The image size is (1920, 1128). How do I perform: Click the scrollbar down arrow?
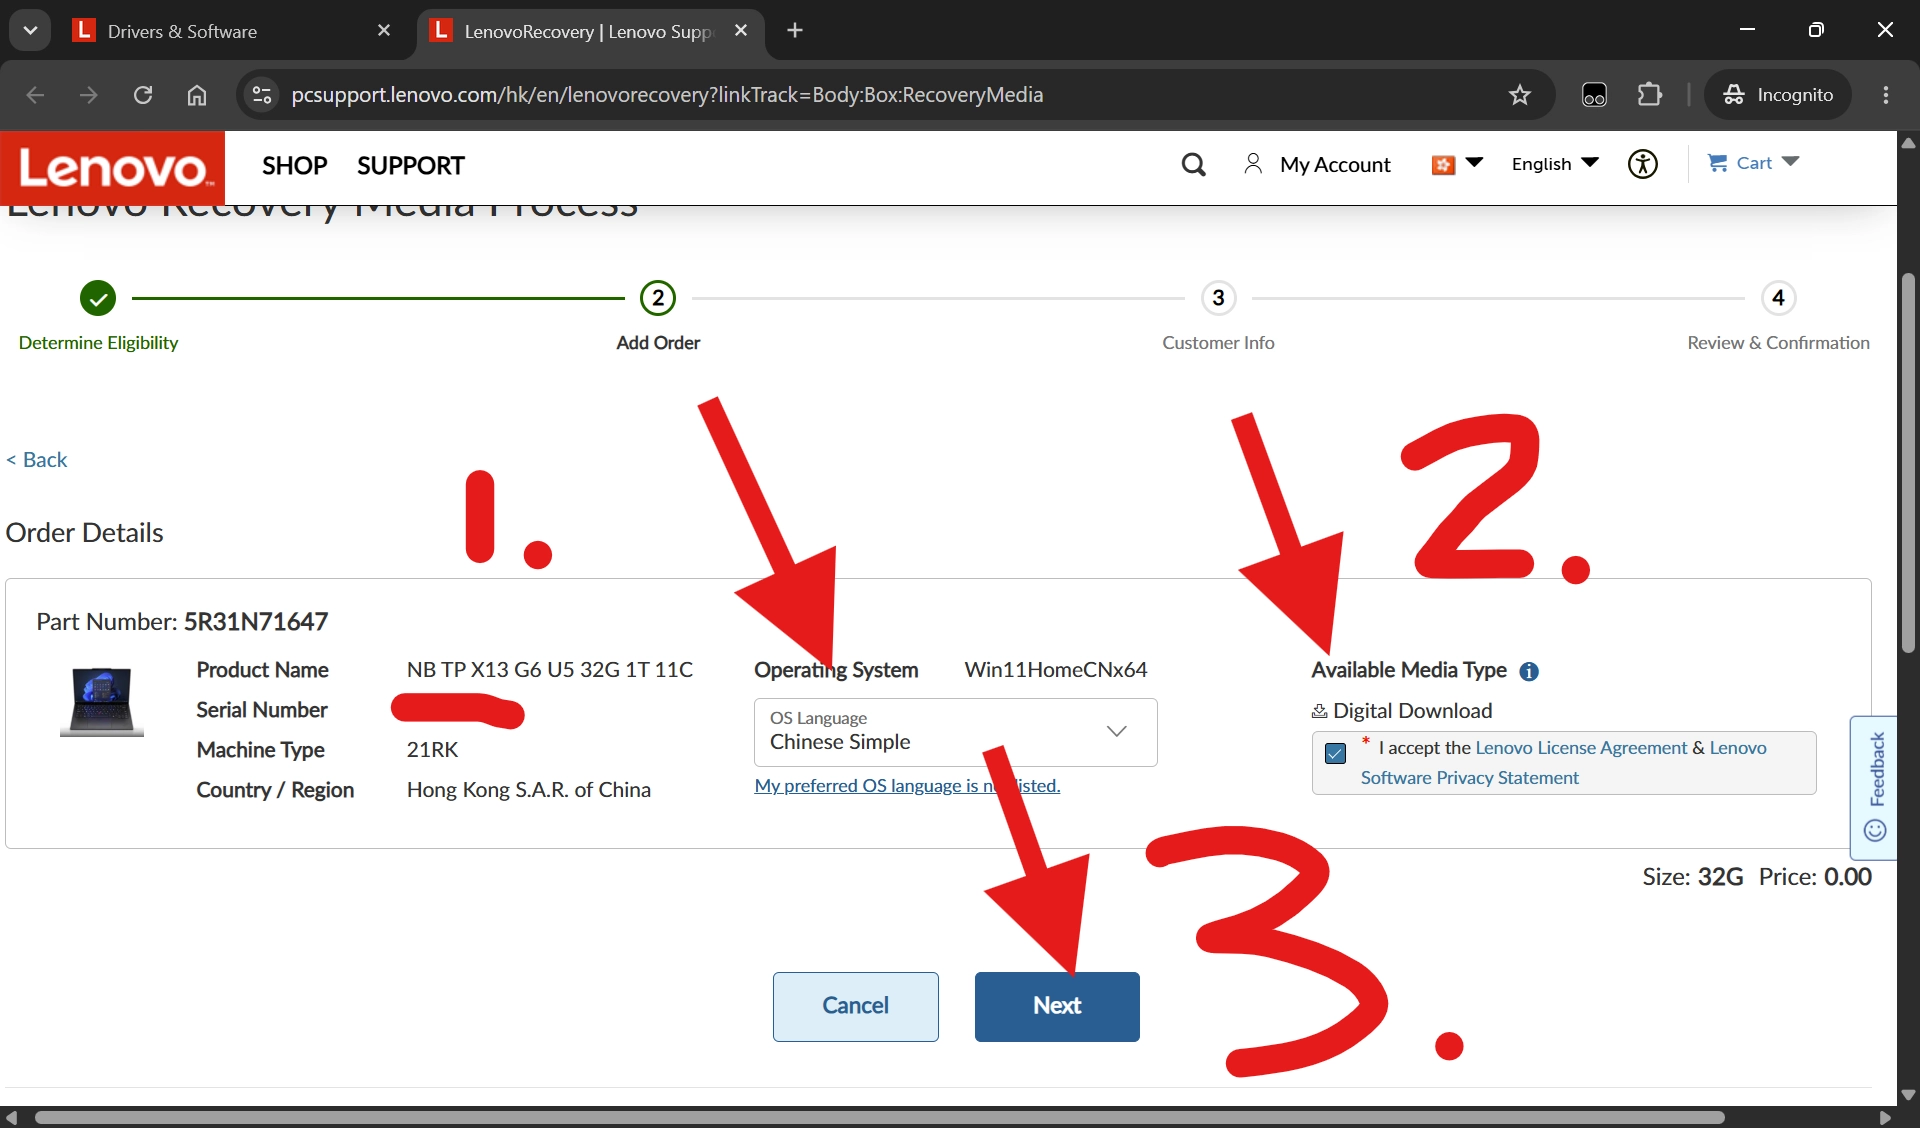(x=1908, y=1094)
